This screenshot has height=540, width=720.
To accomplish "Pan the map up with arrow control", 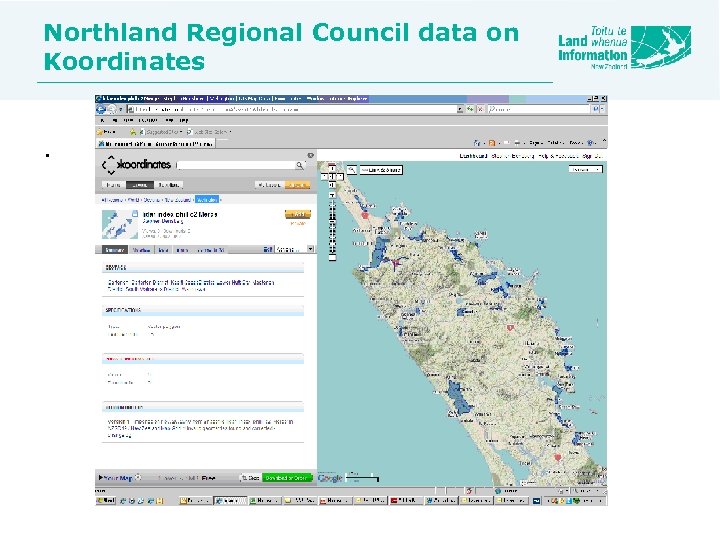I will 332,169.
